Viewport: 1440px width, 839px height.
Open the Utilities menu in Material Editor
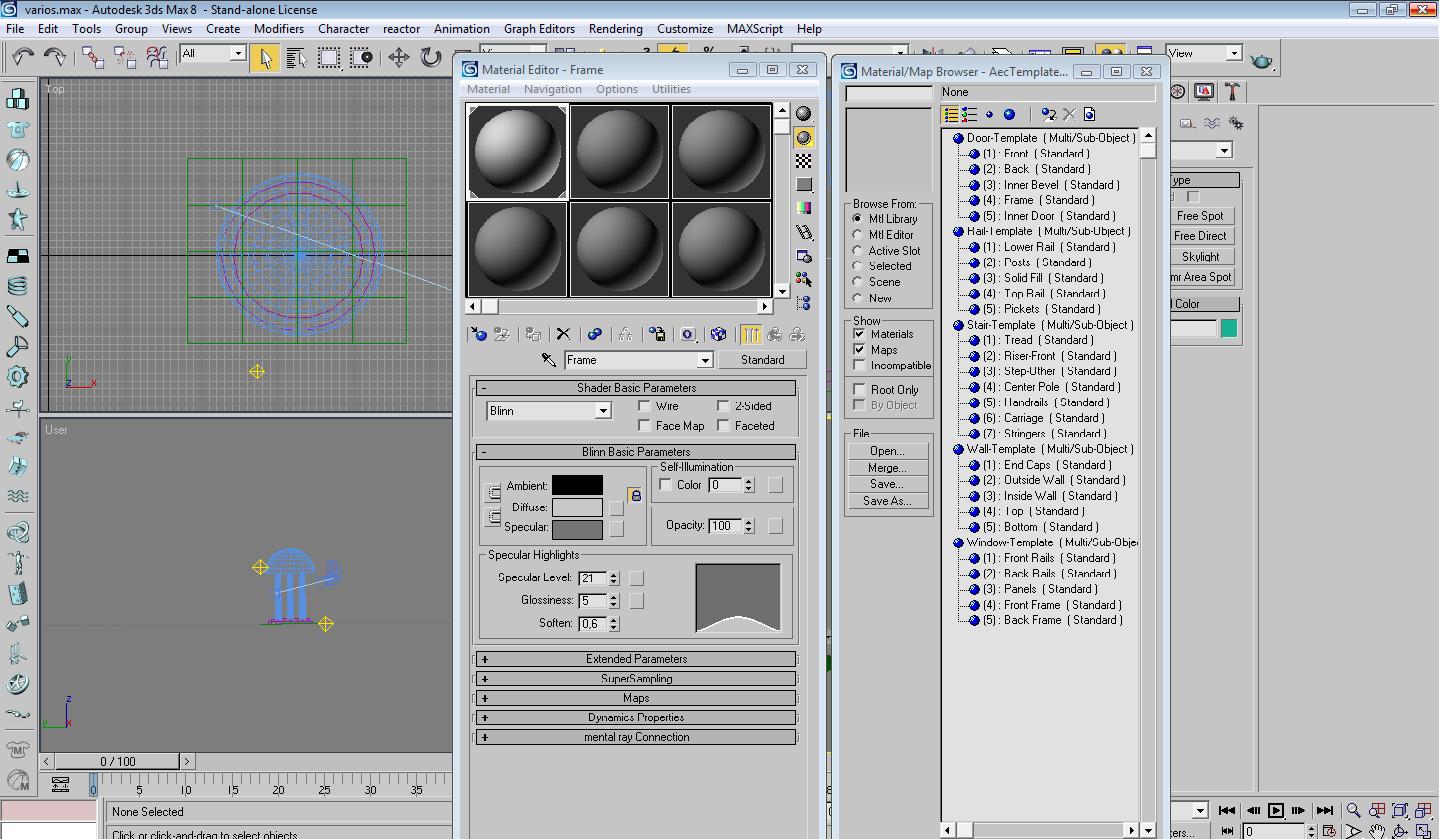[671, 89]
